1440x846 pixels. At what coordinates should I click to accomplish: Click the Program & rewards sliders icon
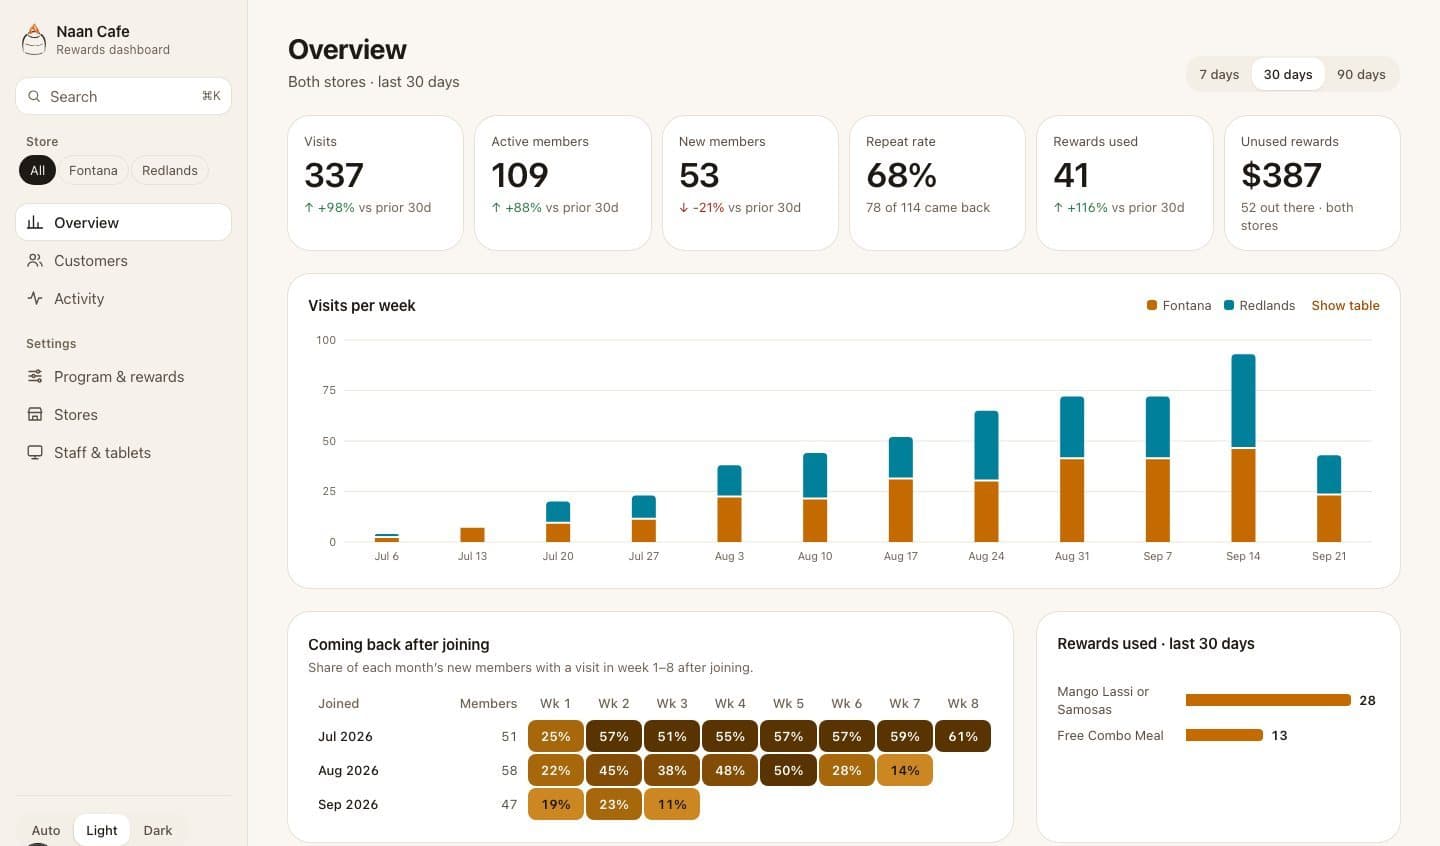[x=35, y=376]
